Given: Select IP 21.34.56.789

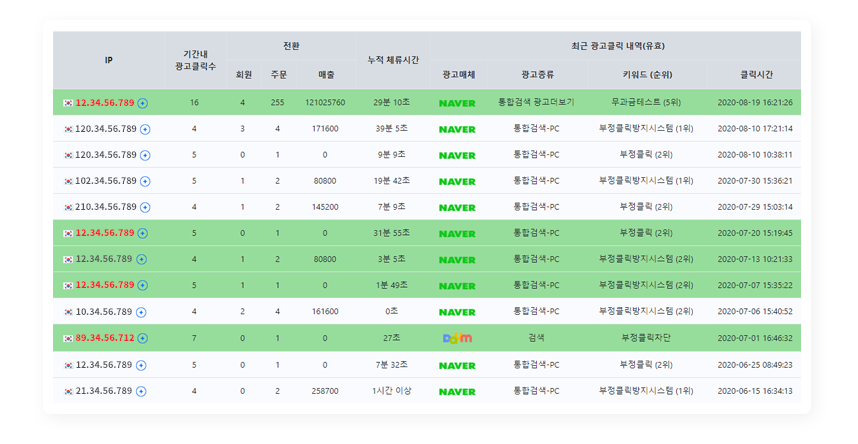Looking at the screenshot, I should coord(103,391).
